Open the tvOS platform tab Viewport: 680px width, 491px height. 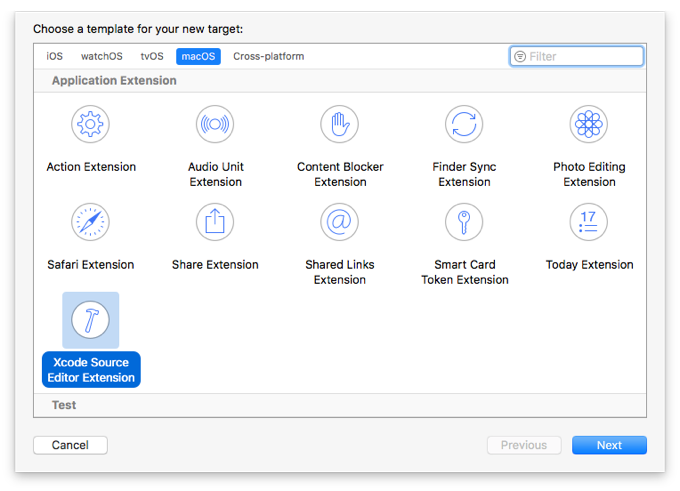152,56
